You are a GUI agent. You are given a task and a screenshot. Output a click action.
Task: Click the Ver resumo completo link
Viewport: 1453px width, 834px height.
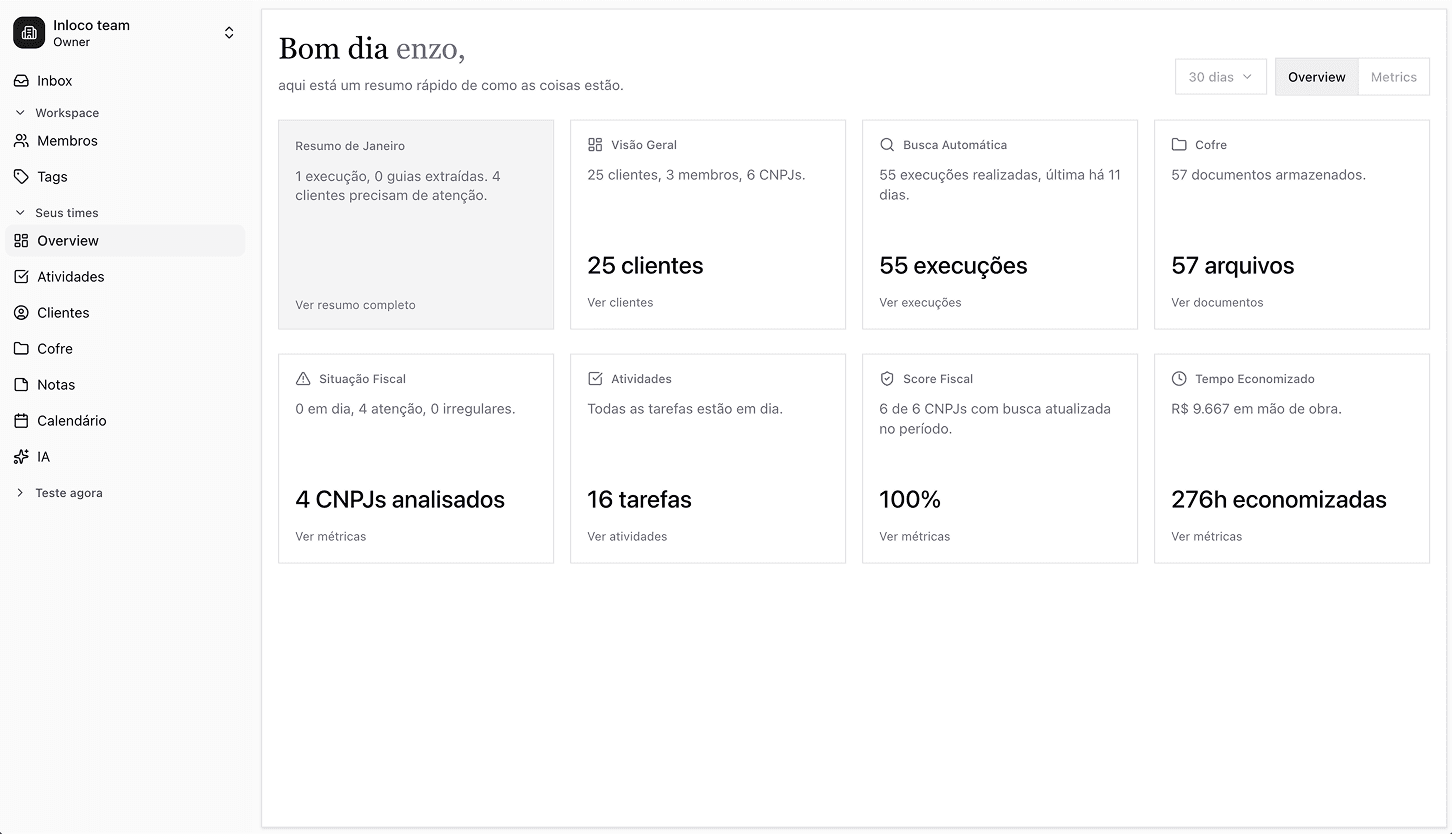(x=355, y=304)
